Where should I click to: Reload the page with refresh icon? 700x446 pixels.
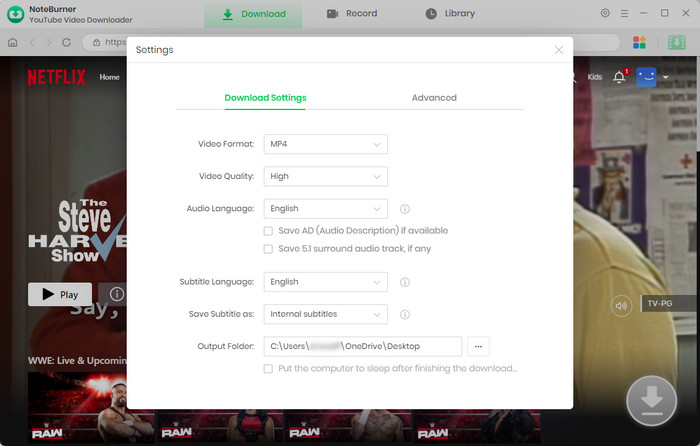(67, 43)
